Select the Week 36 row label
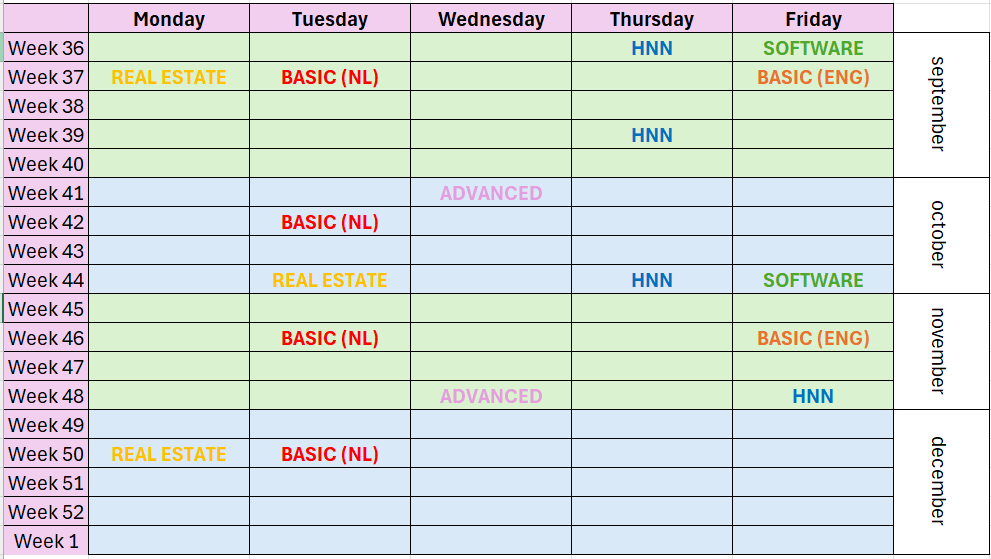 pyautogui.click(x=46, y=48)
